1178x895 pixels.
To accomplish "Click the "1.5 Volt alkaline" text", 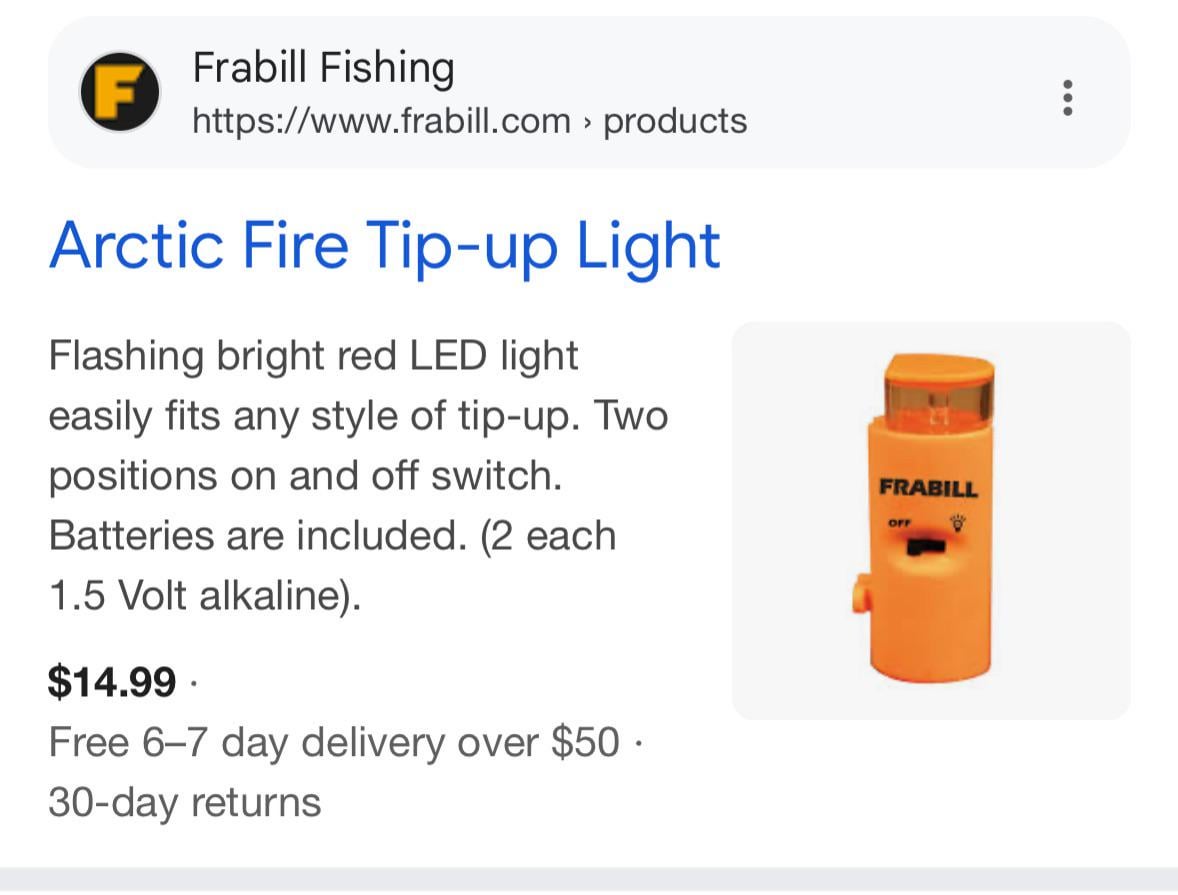I will coord(204,596).
